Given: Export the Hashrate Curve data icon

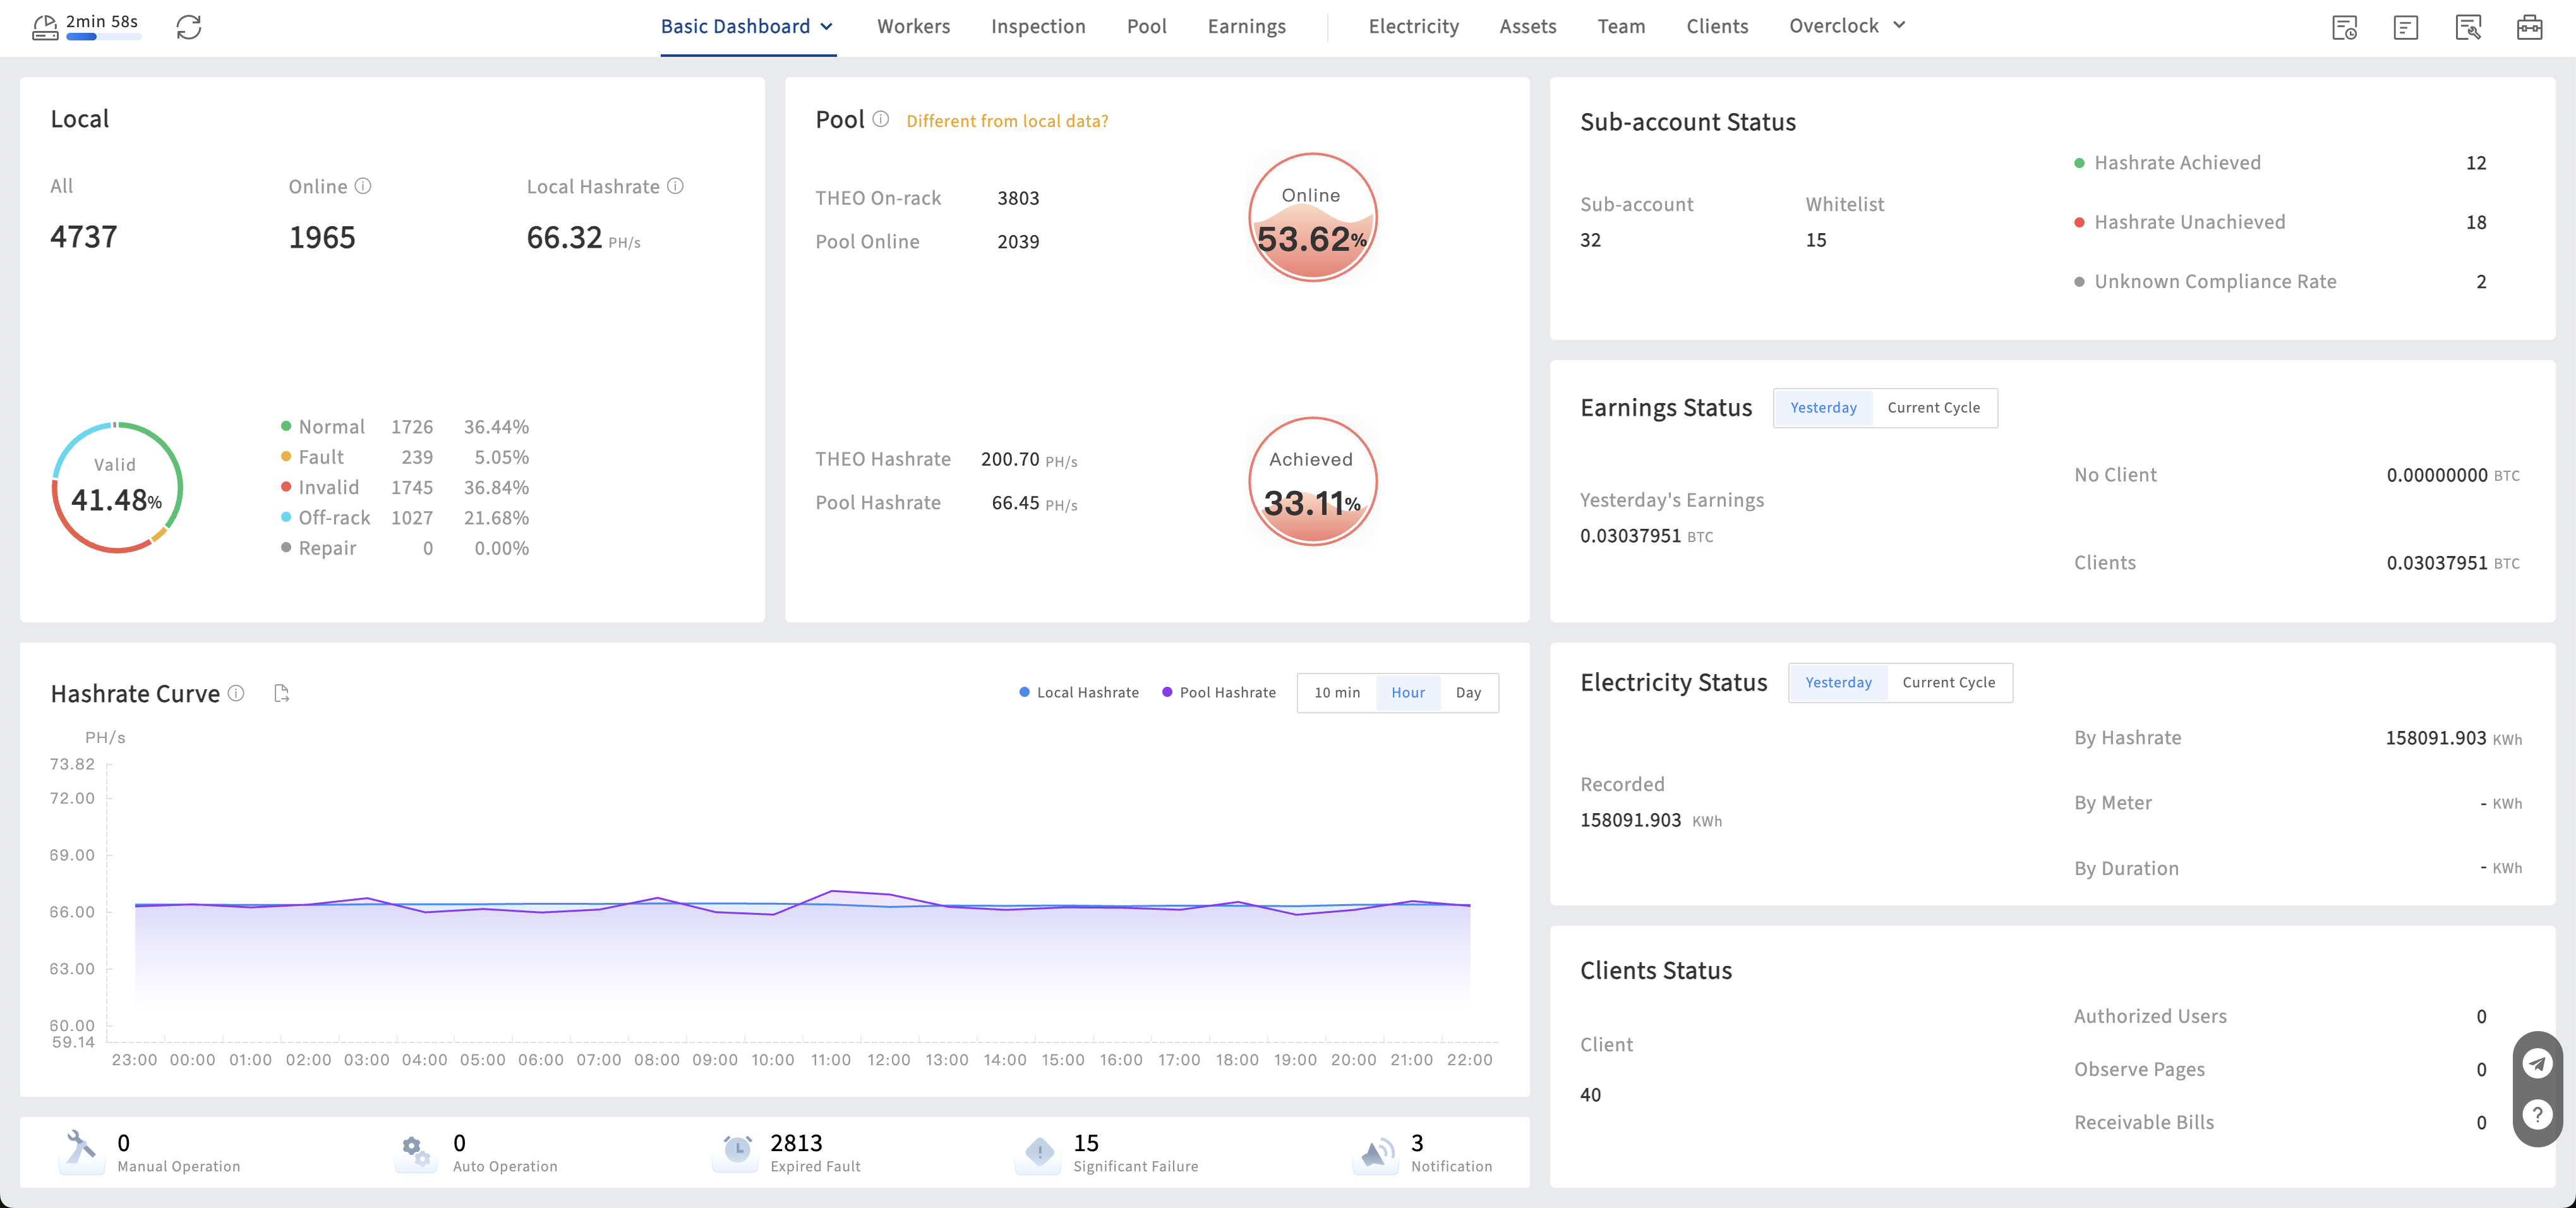Looking at the screenshot, I should point(281,693).
